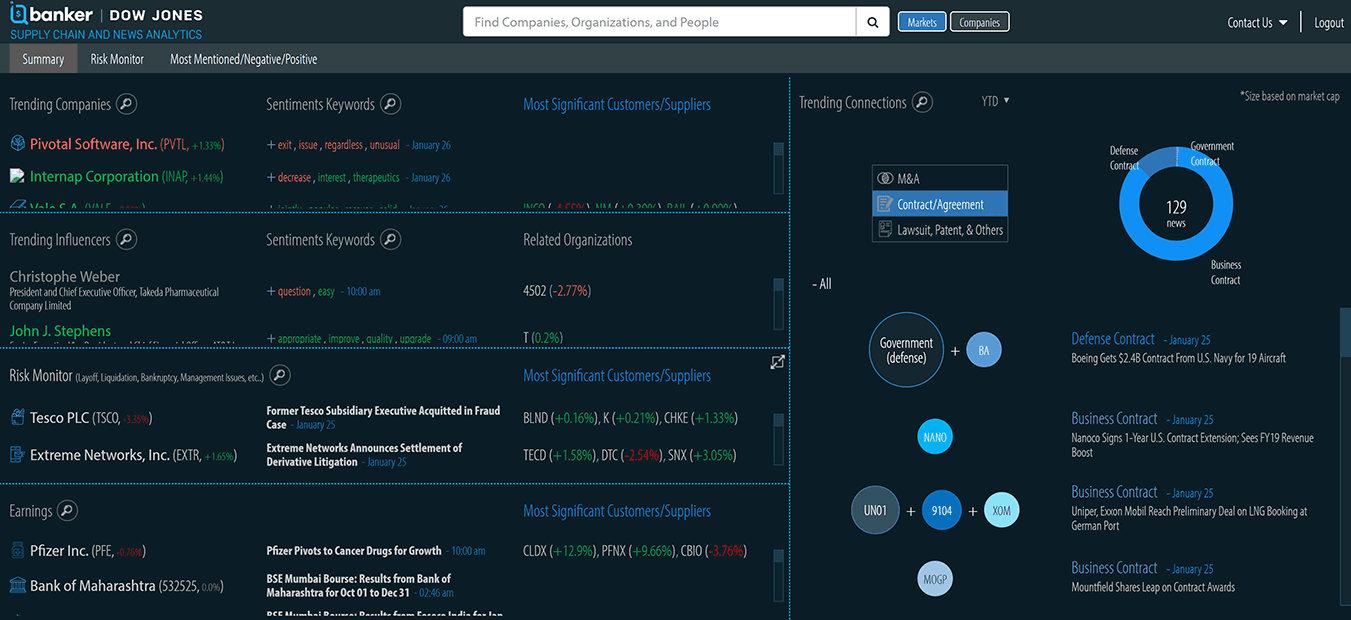
Task: Collapse the '- All' connections group
Action: pos(822,284)
